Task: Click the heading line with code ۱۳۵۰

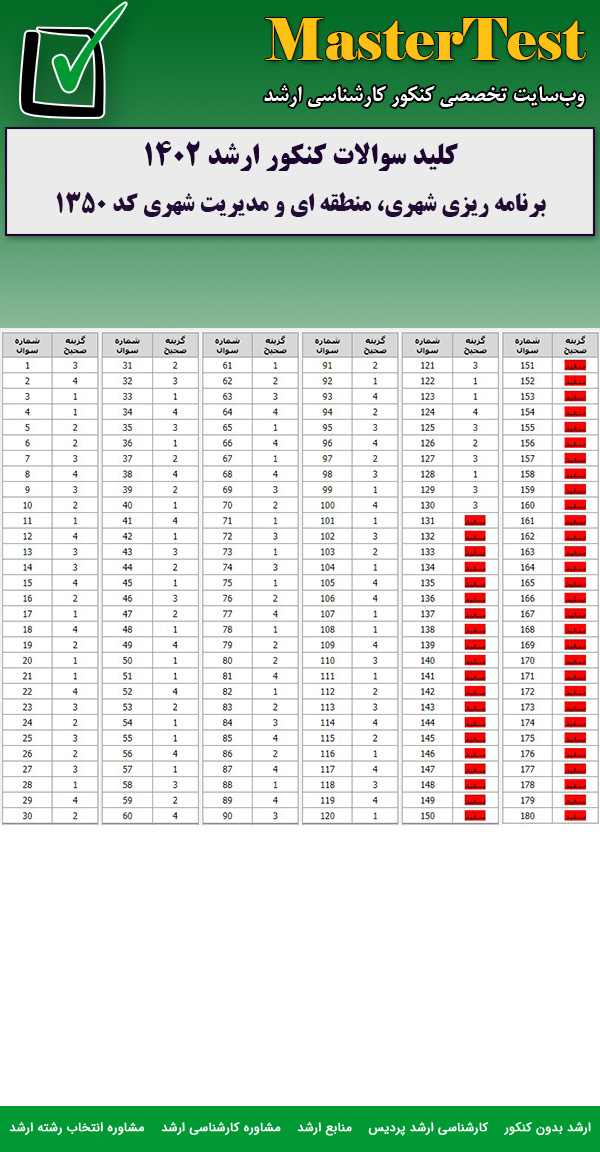Action: pos(300,203)
